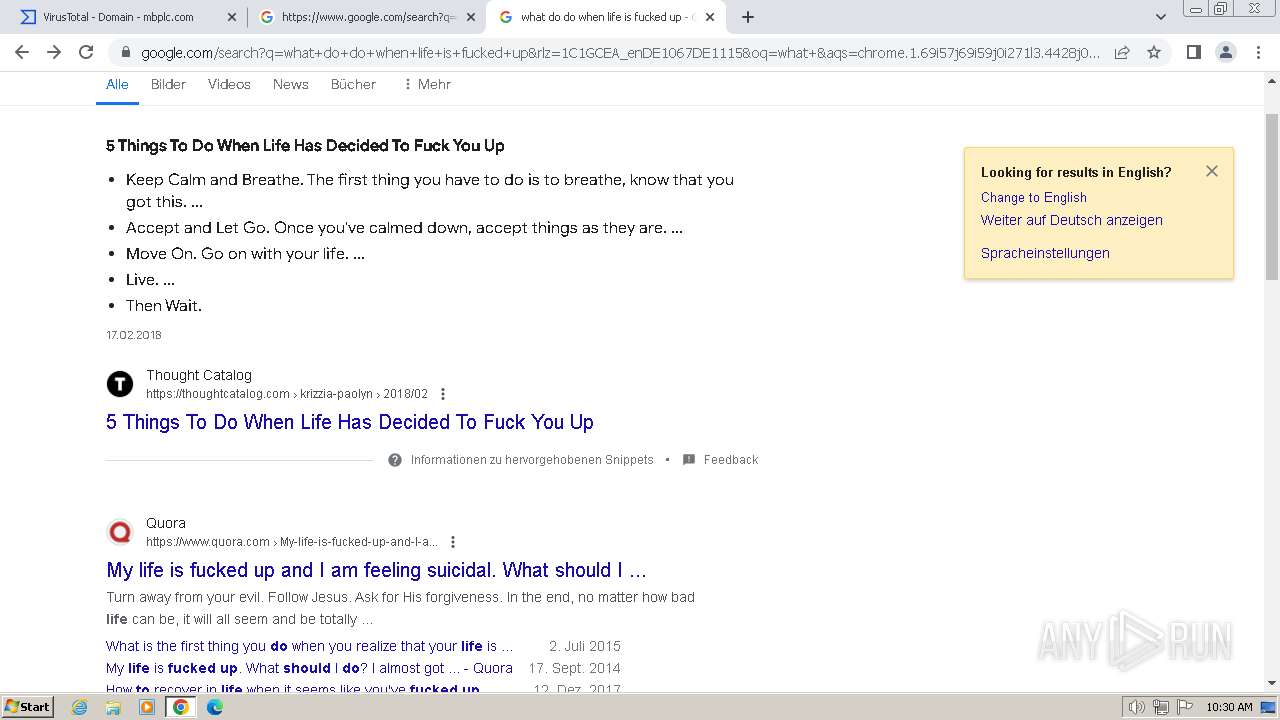Open more options for Quora result
The width and height of the screenshot is (1280, 720).
click(452, 542)
